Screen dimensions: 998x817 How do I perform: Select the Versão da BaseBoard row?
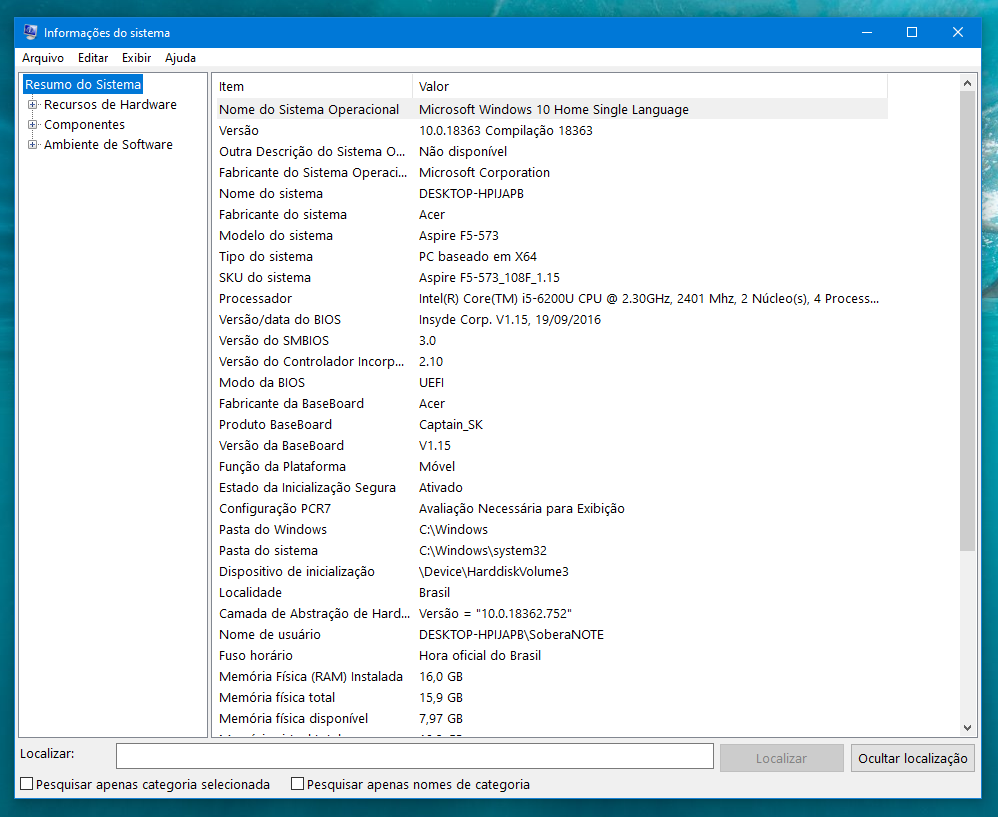552,445
